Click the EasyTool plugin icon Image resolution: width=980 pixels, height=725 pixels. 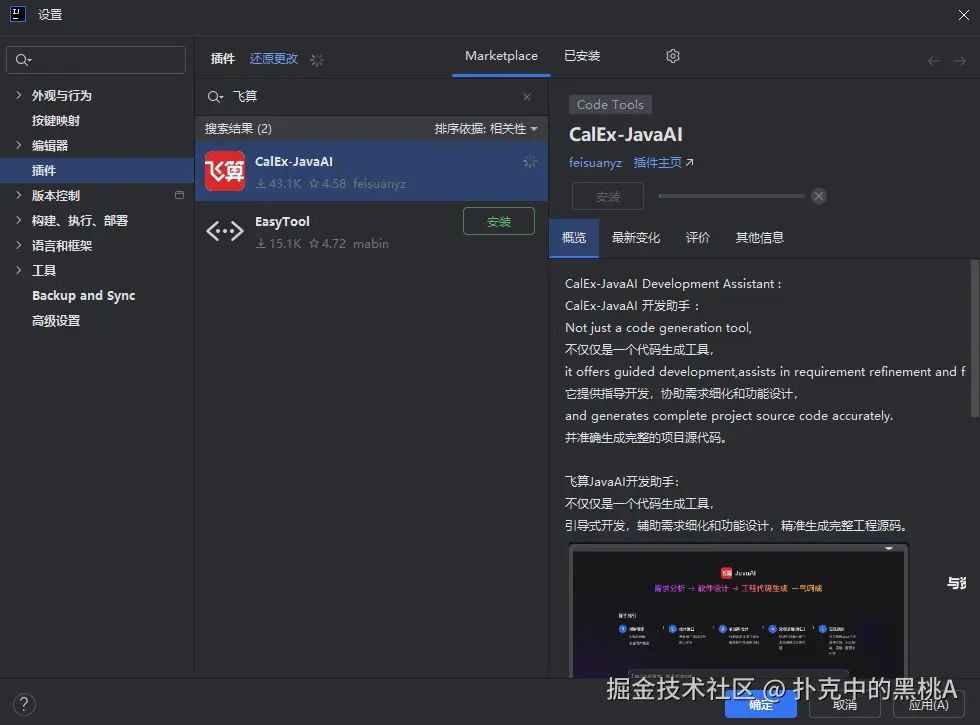[x=225, y=231]
